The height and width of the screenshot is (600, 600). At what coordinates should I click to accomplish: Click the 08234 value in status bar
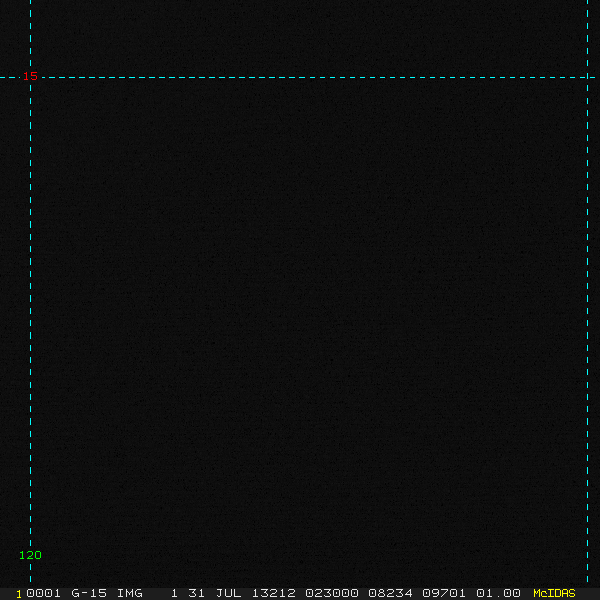388,593
